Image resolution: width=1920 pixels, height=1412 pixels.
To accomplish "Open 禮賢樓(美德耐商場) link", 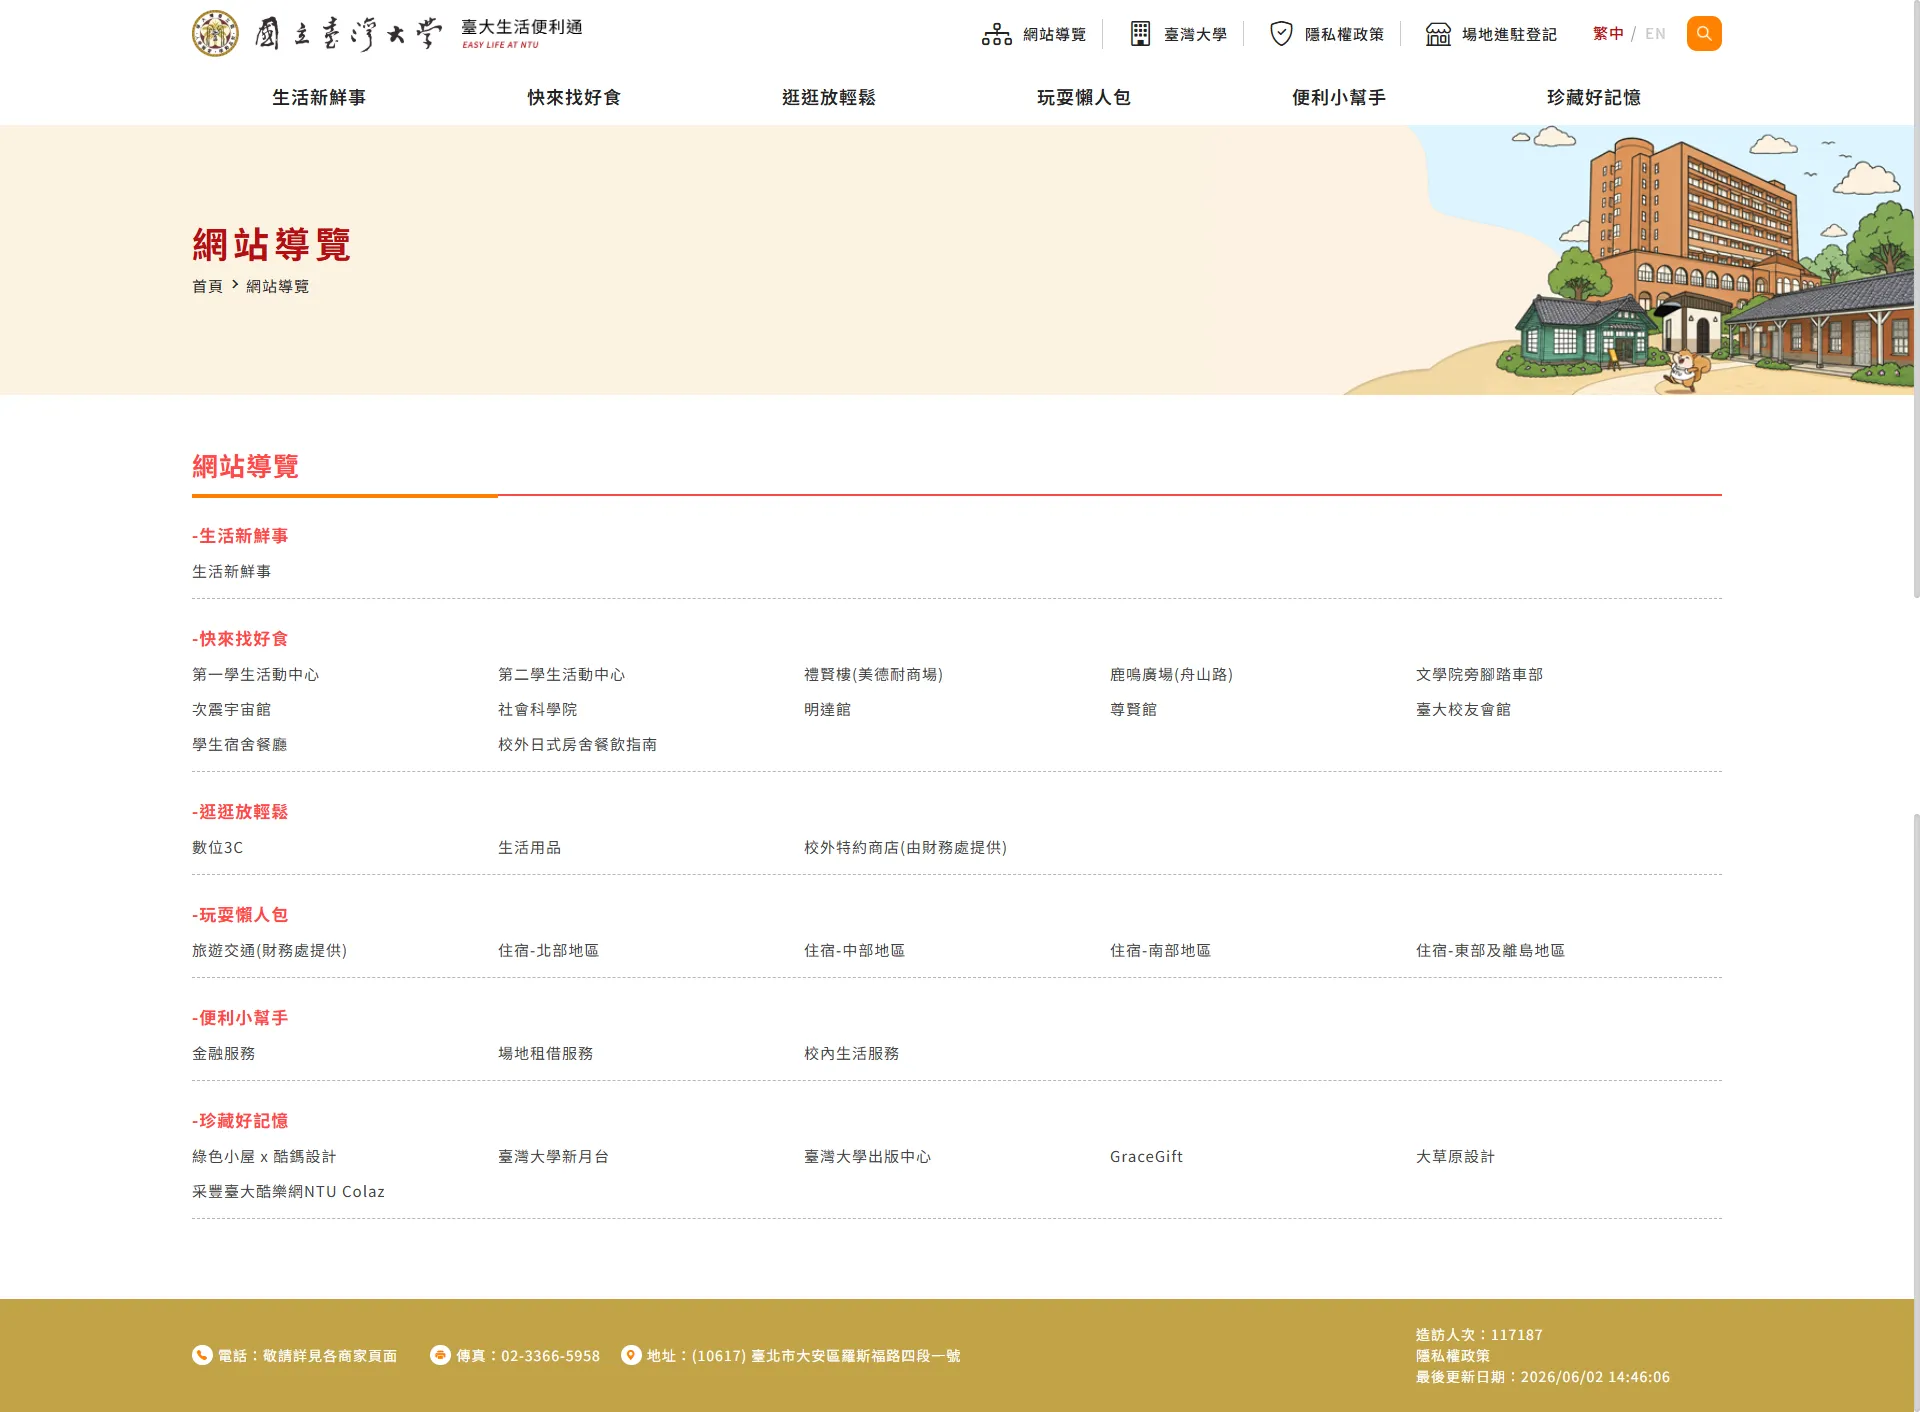I will tap(874, 675).
